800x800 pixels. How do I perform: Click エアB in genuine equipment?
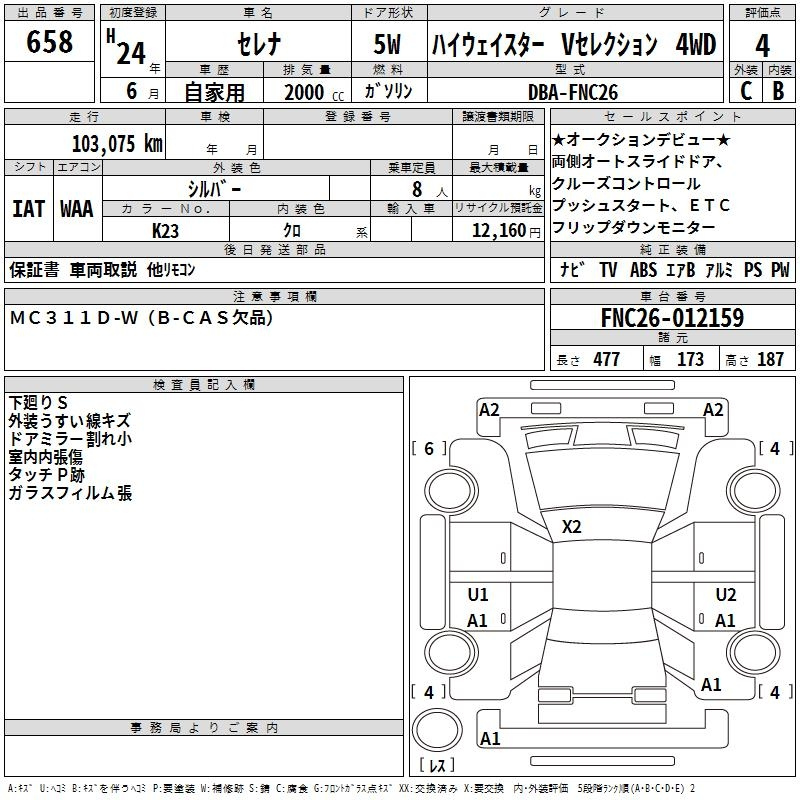point(681,269)
